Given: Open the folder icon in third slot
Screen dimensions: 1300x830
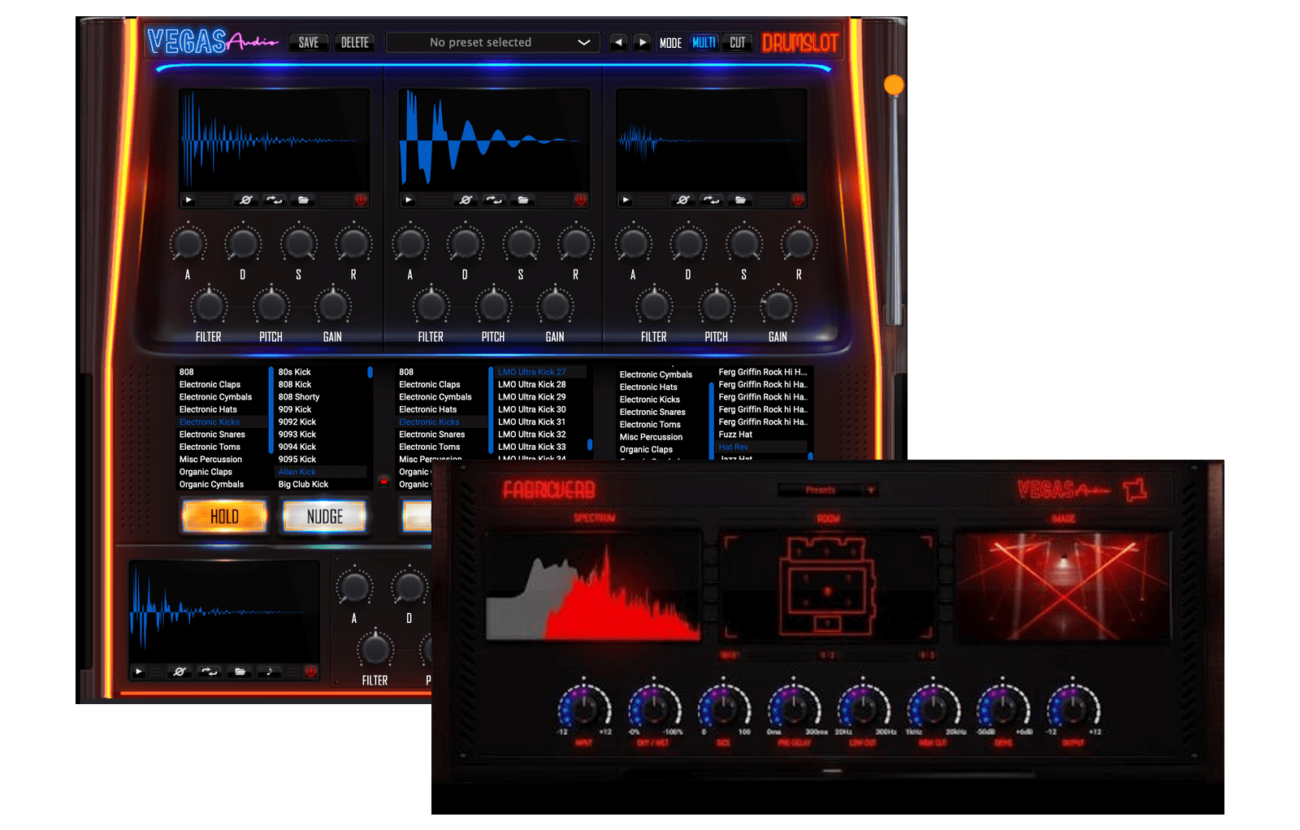Looking at the screenshot, I should (x=740, y=200).
